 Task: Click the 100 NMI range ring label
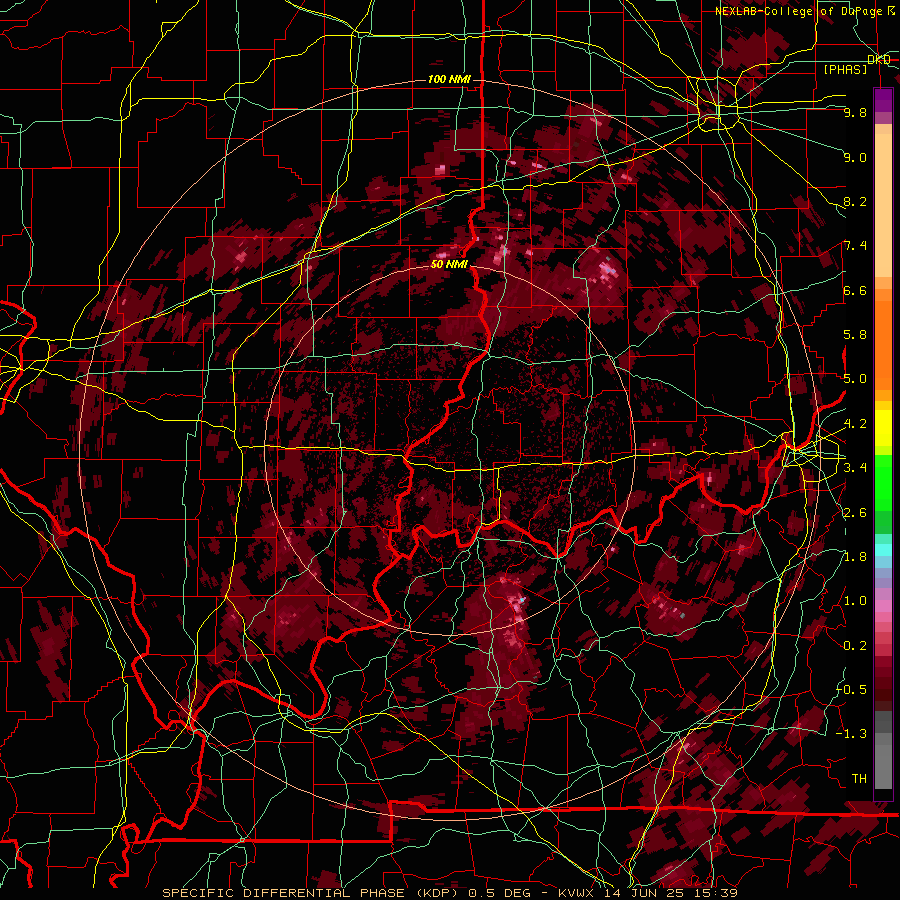coord(449,79)
